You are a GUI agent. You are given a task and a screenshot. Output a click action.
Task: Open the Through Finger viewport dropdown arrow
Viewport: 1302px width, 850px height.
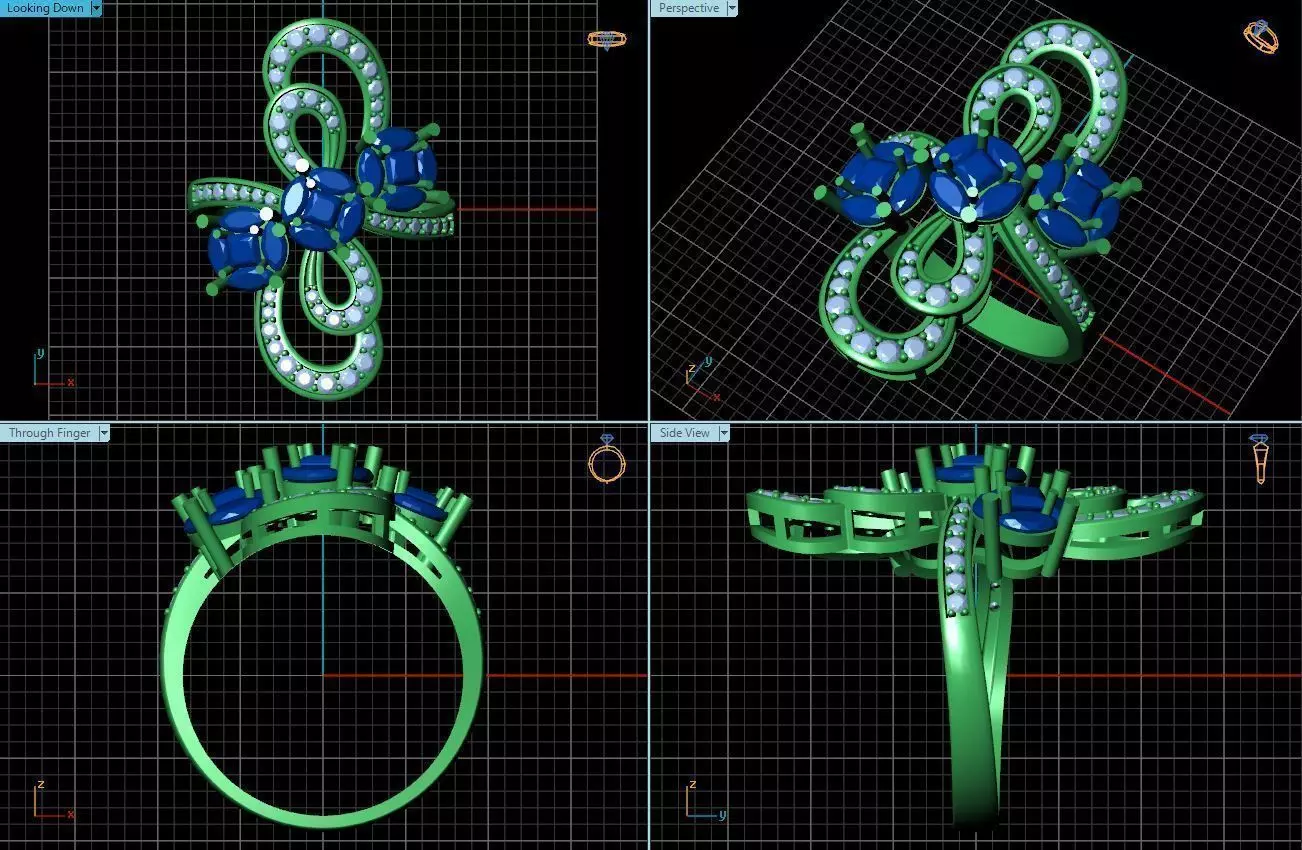click(x=104, y=433)
